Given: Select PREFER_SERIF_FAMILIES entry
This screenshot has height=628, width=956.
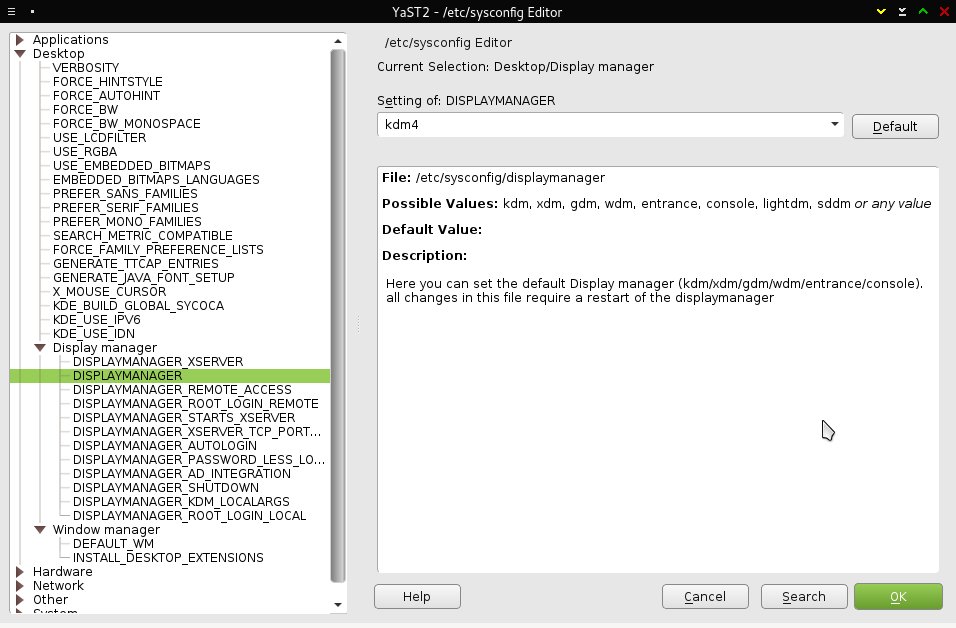Looking at the screenshot, I should (x=126, y=208).
